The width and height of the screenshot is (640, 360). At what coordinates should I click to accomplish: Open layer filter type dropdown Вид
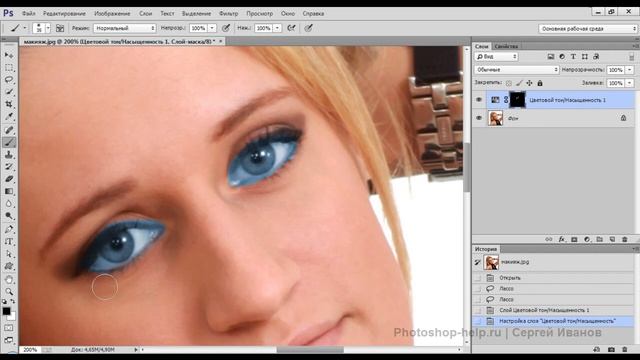pyautogui.click(x=496, y=57)
